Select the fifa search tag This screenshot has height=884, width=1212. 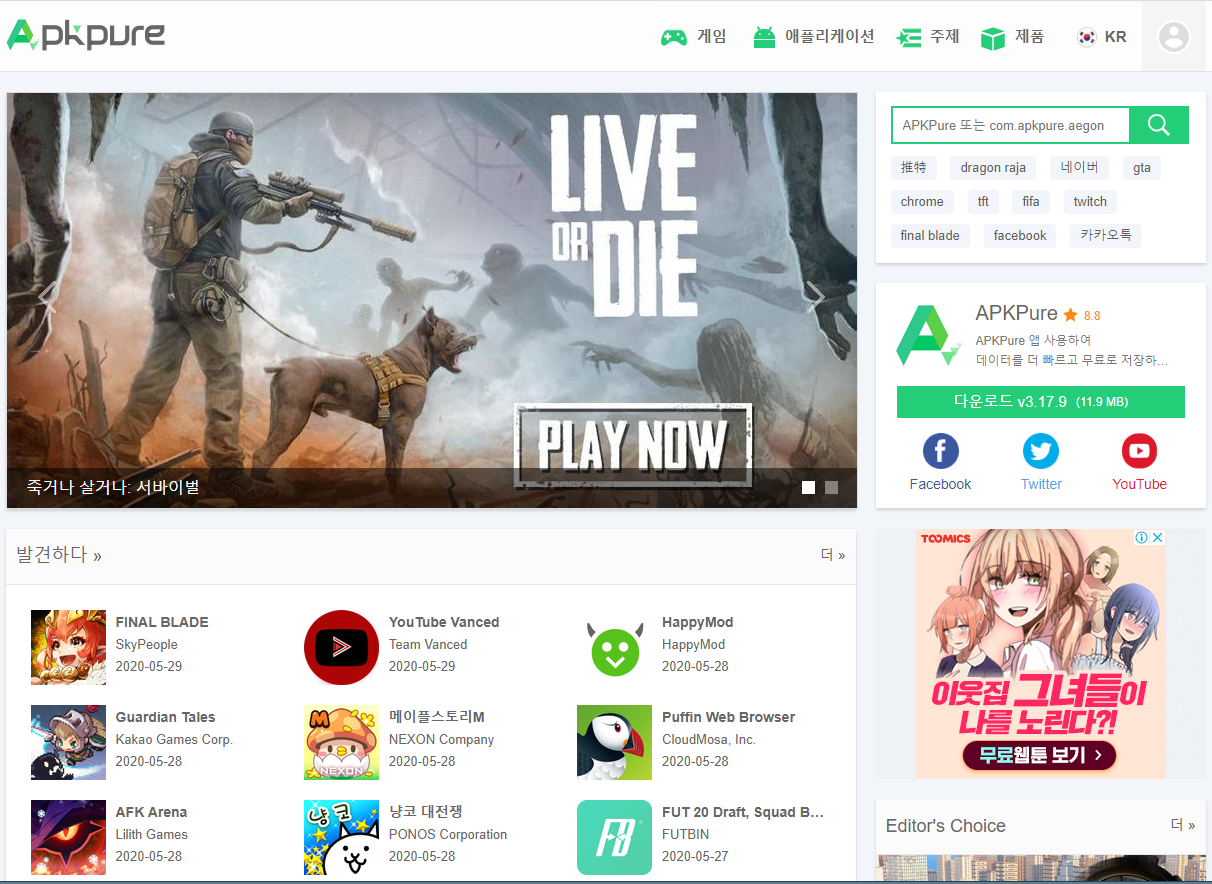[1031, 201]
